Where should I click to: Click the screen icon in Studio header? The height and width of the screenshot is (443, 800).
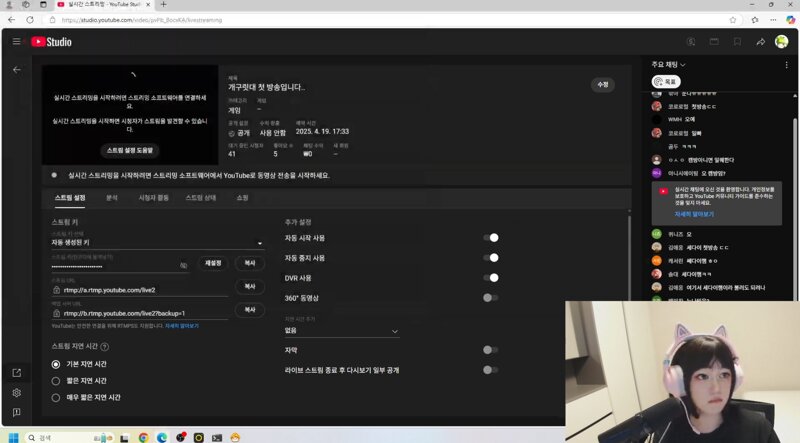coord(714,42)
